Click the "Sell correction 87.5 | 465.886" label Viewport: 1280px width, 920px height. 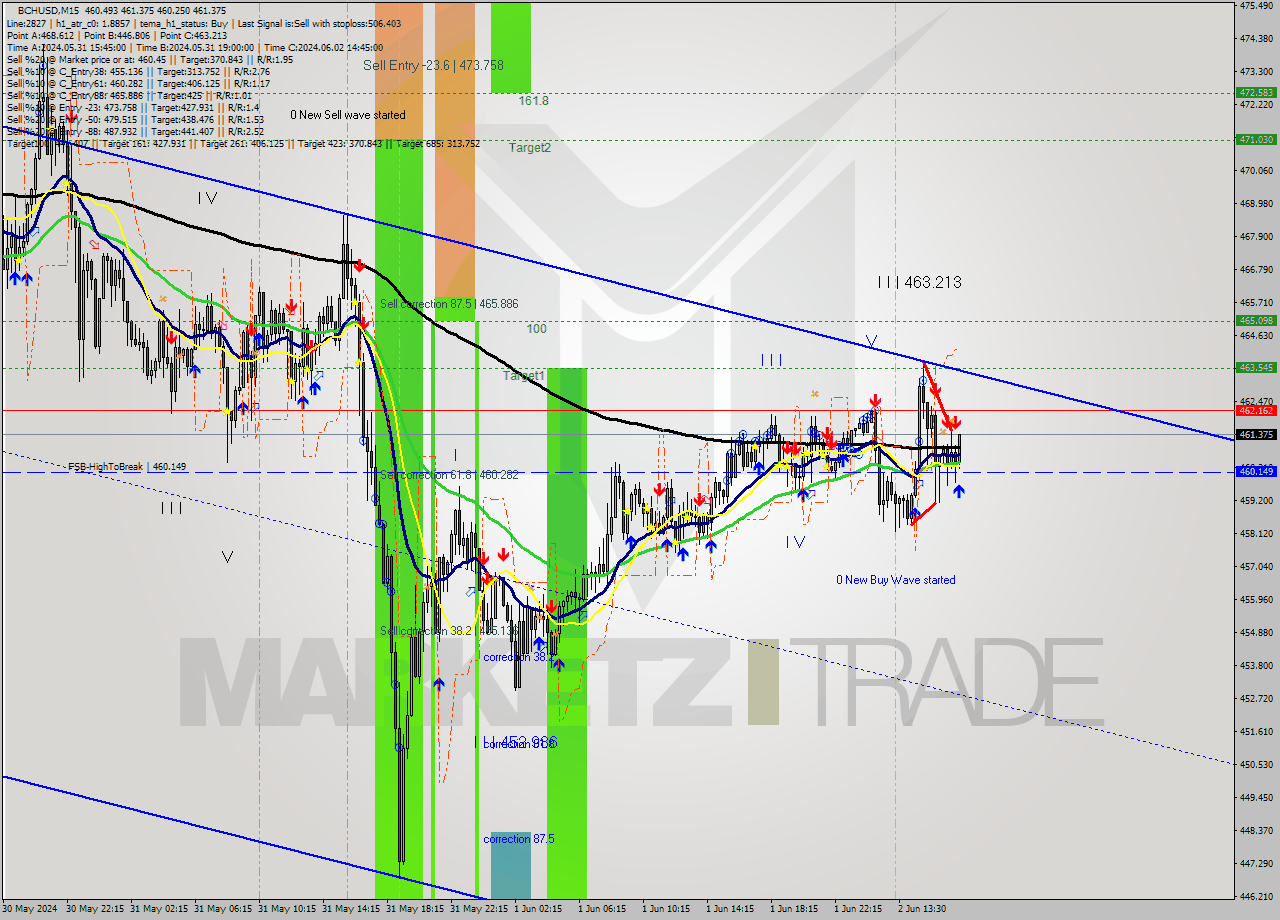tap(448, 303)
